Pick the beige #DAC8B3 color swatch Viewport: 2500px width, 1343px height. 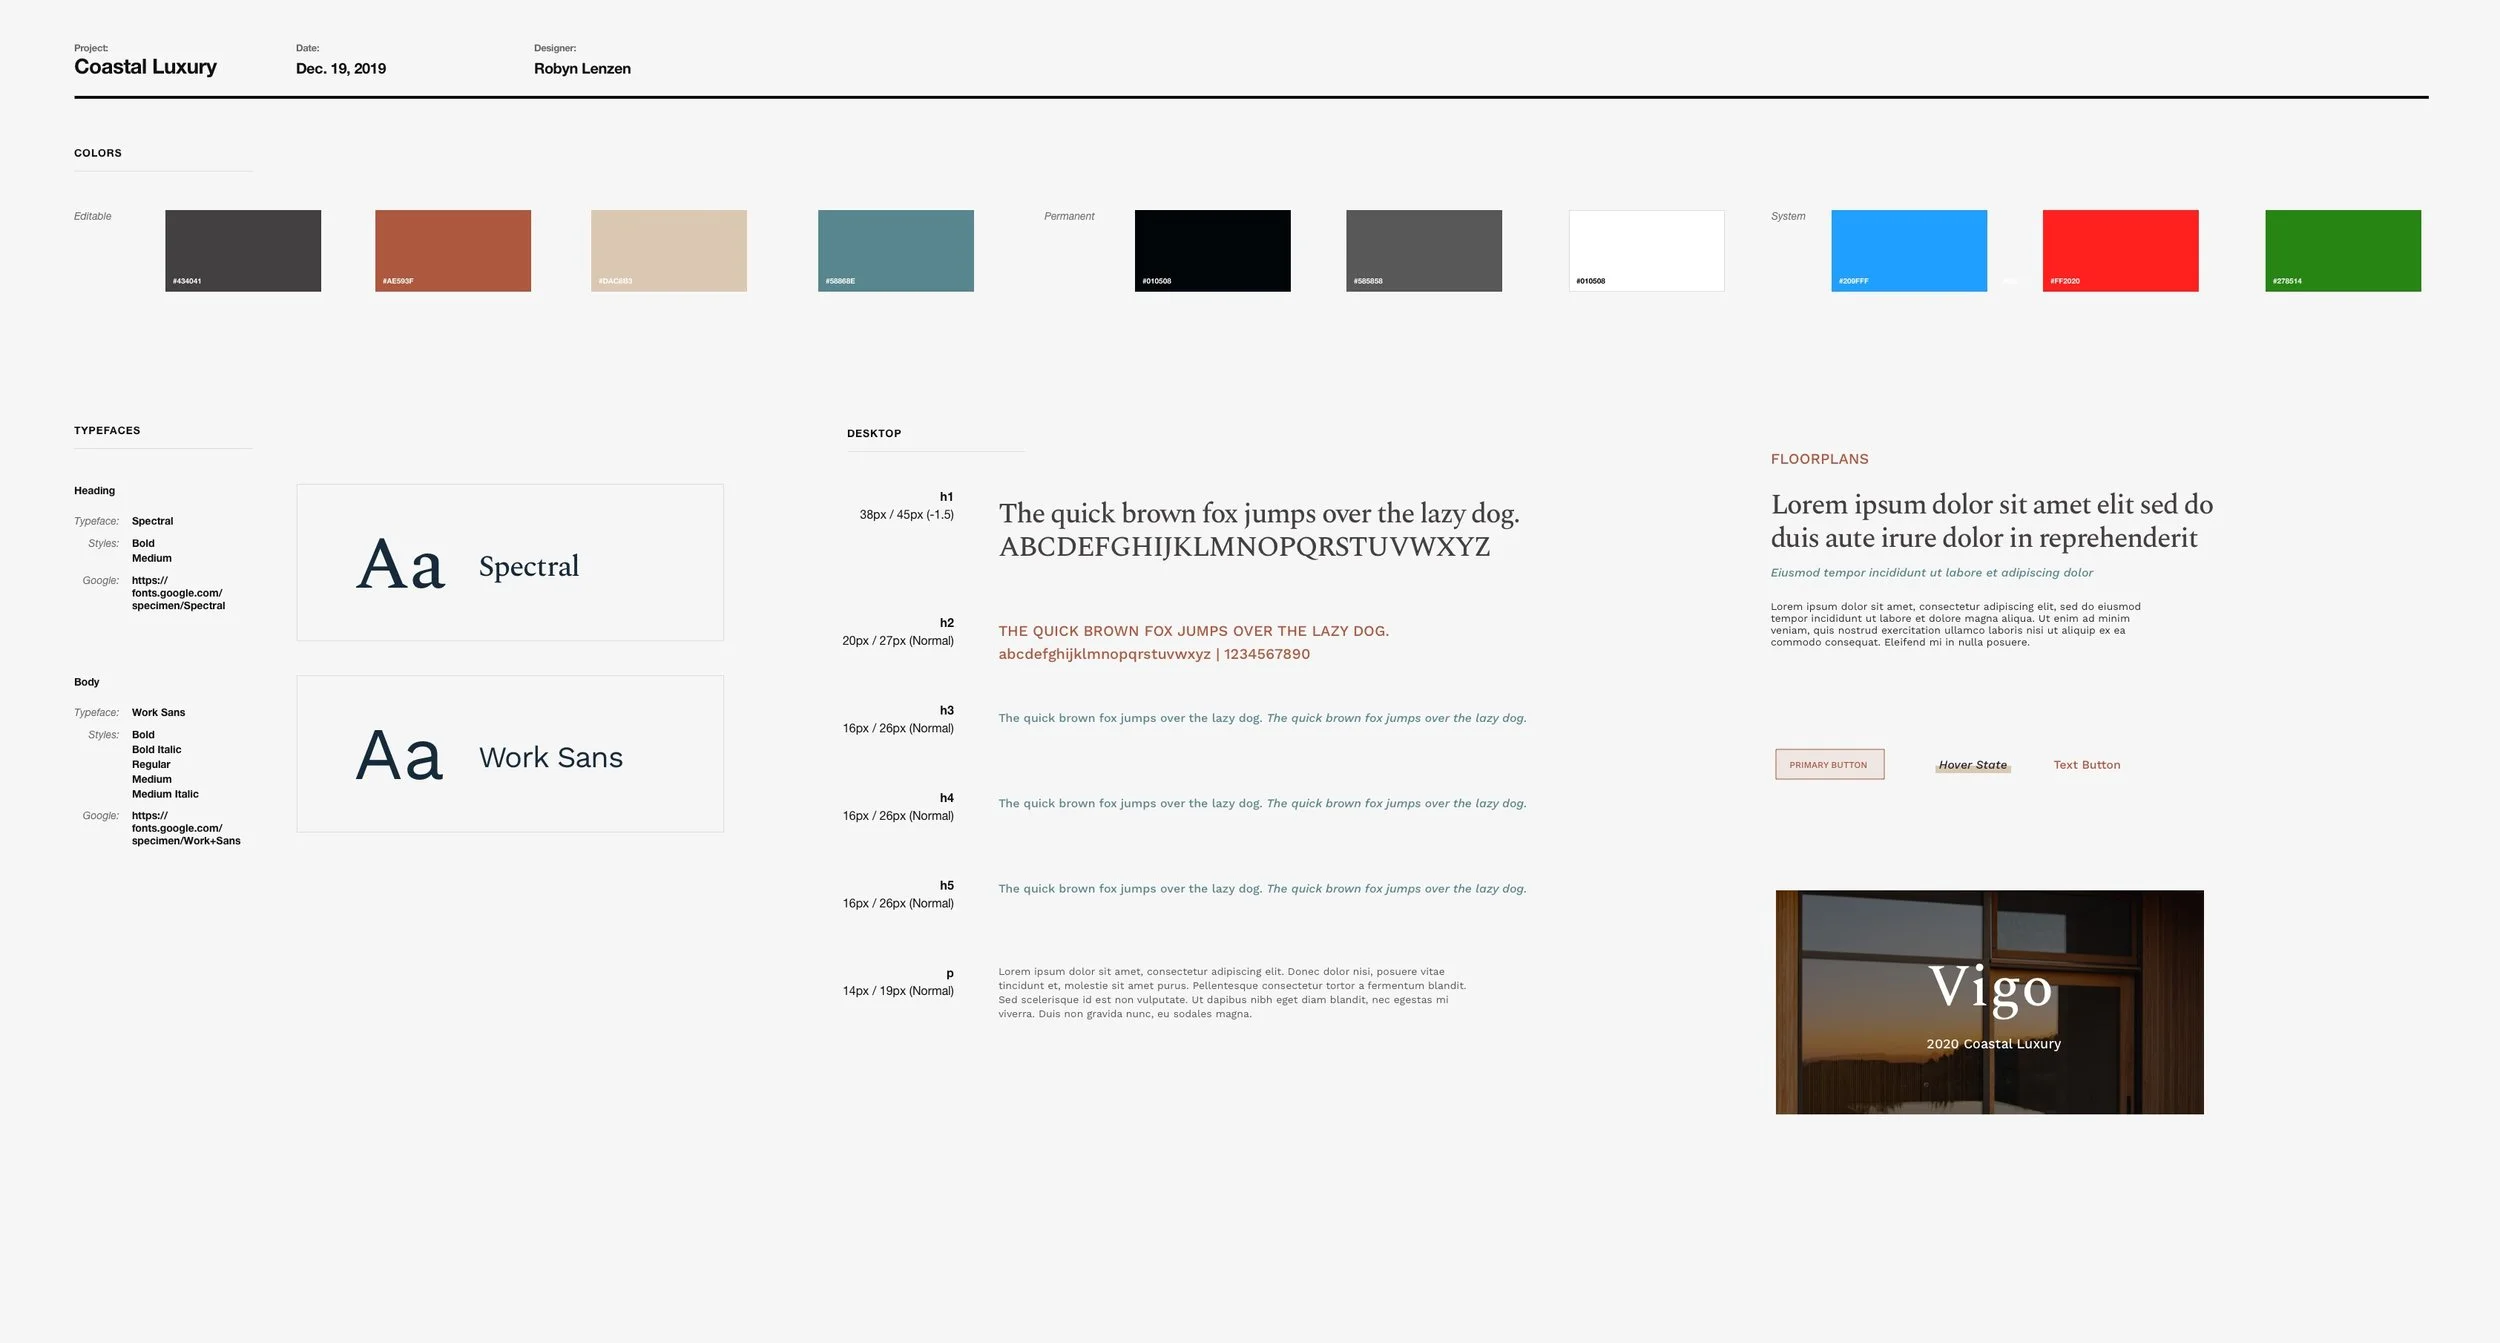pyautogui.click(x=669, y=250)
